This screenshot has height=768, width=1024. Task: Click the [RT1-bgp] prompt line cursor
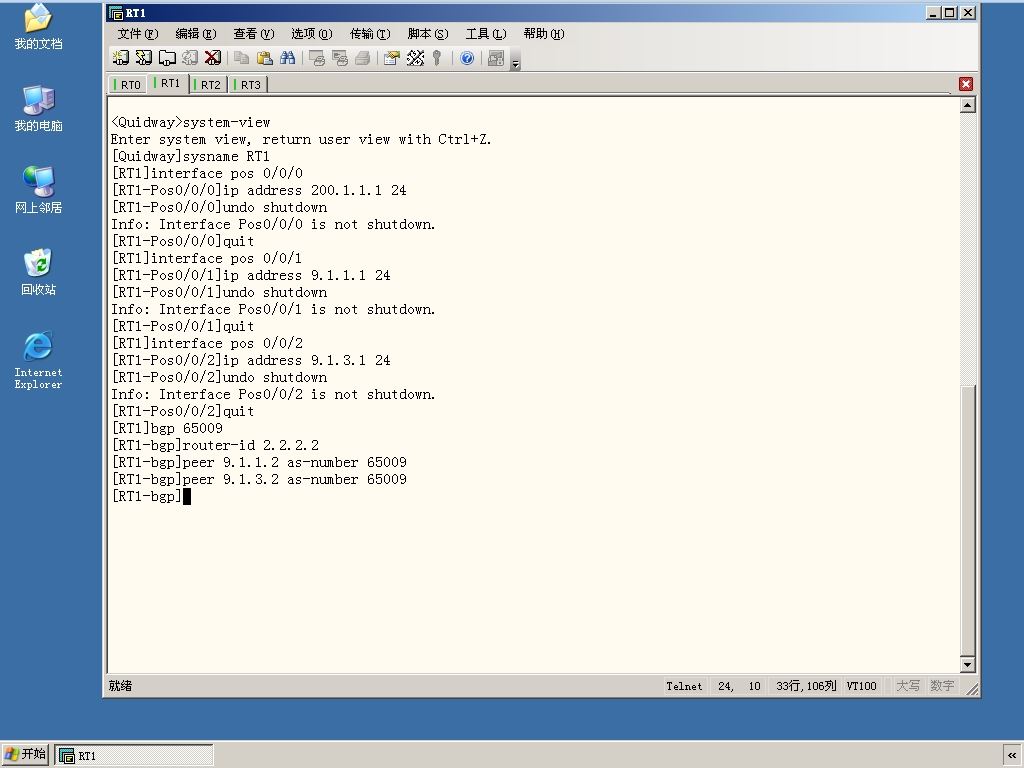(187, 496)
